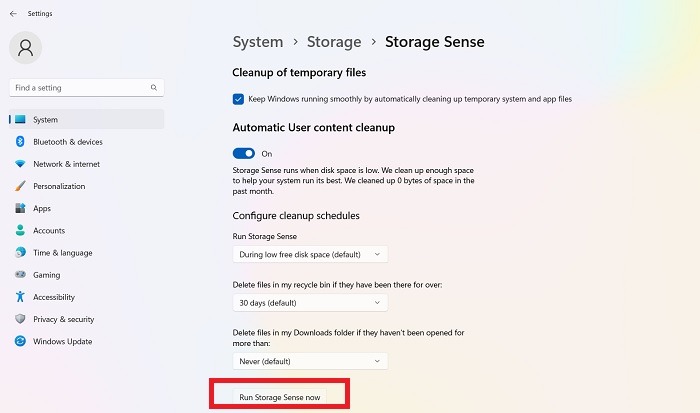
Task: Click the Time & language globe icon
Action: coord(20,252)
